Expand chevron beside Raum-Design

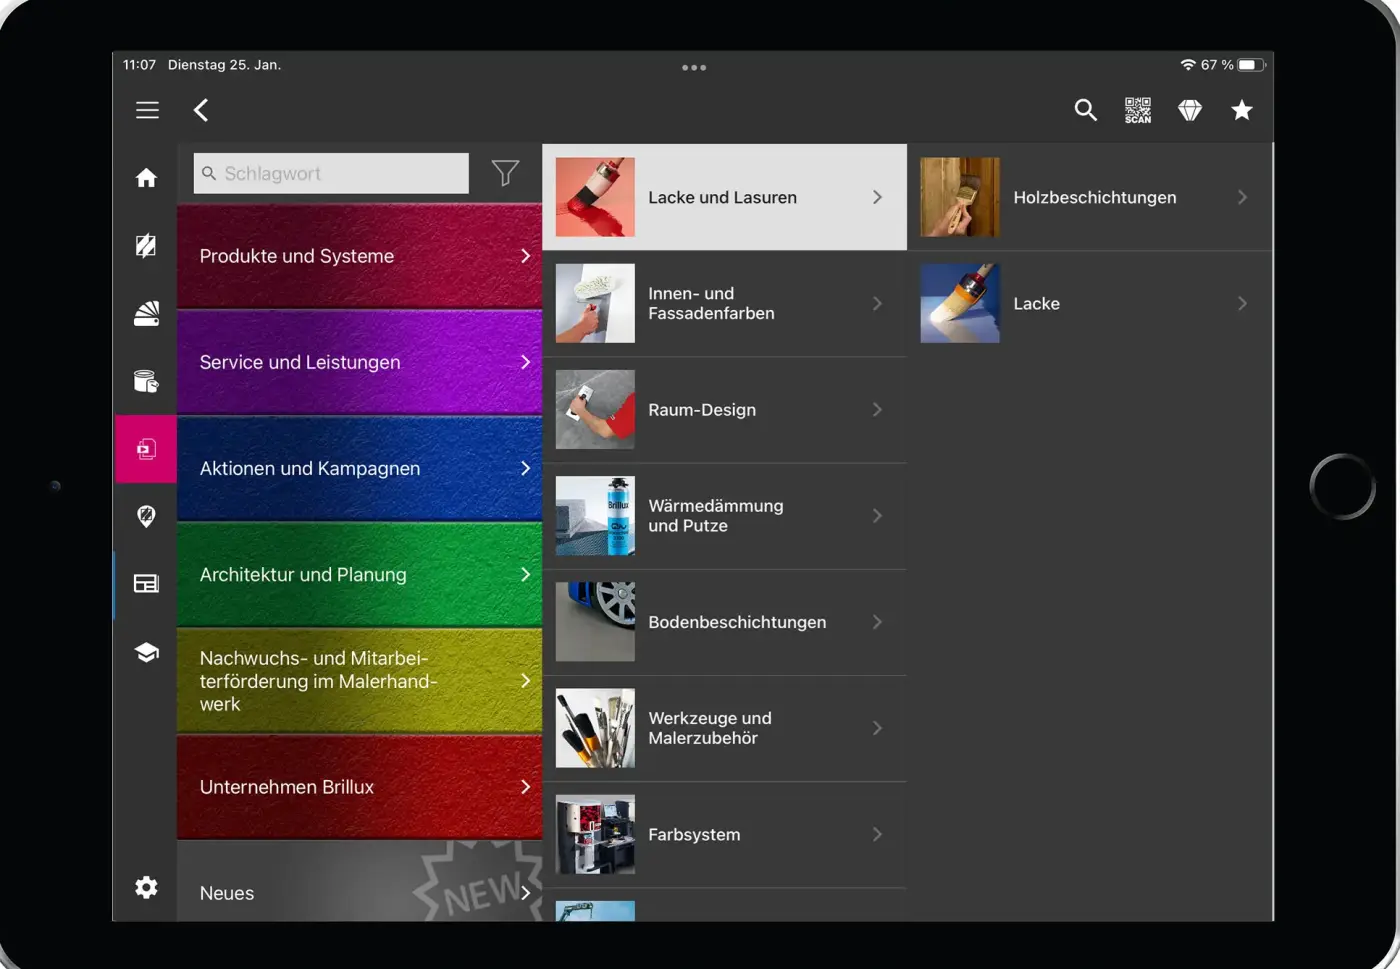(x=877, y=409)
